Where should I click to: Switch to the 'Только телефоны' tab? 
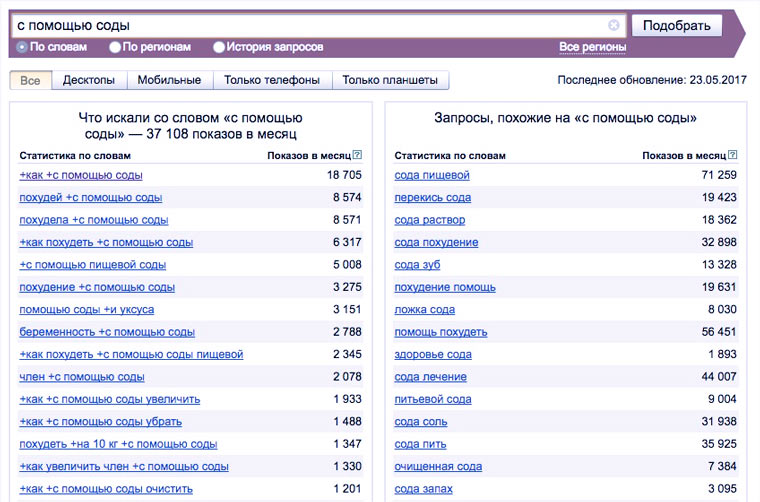pyautogui.click(x=272, y=80)
